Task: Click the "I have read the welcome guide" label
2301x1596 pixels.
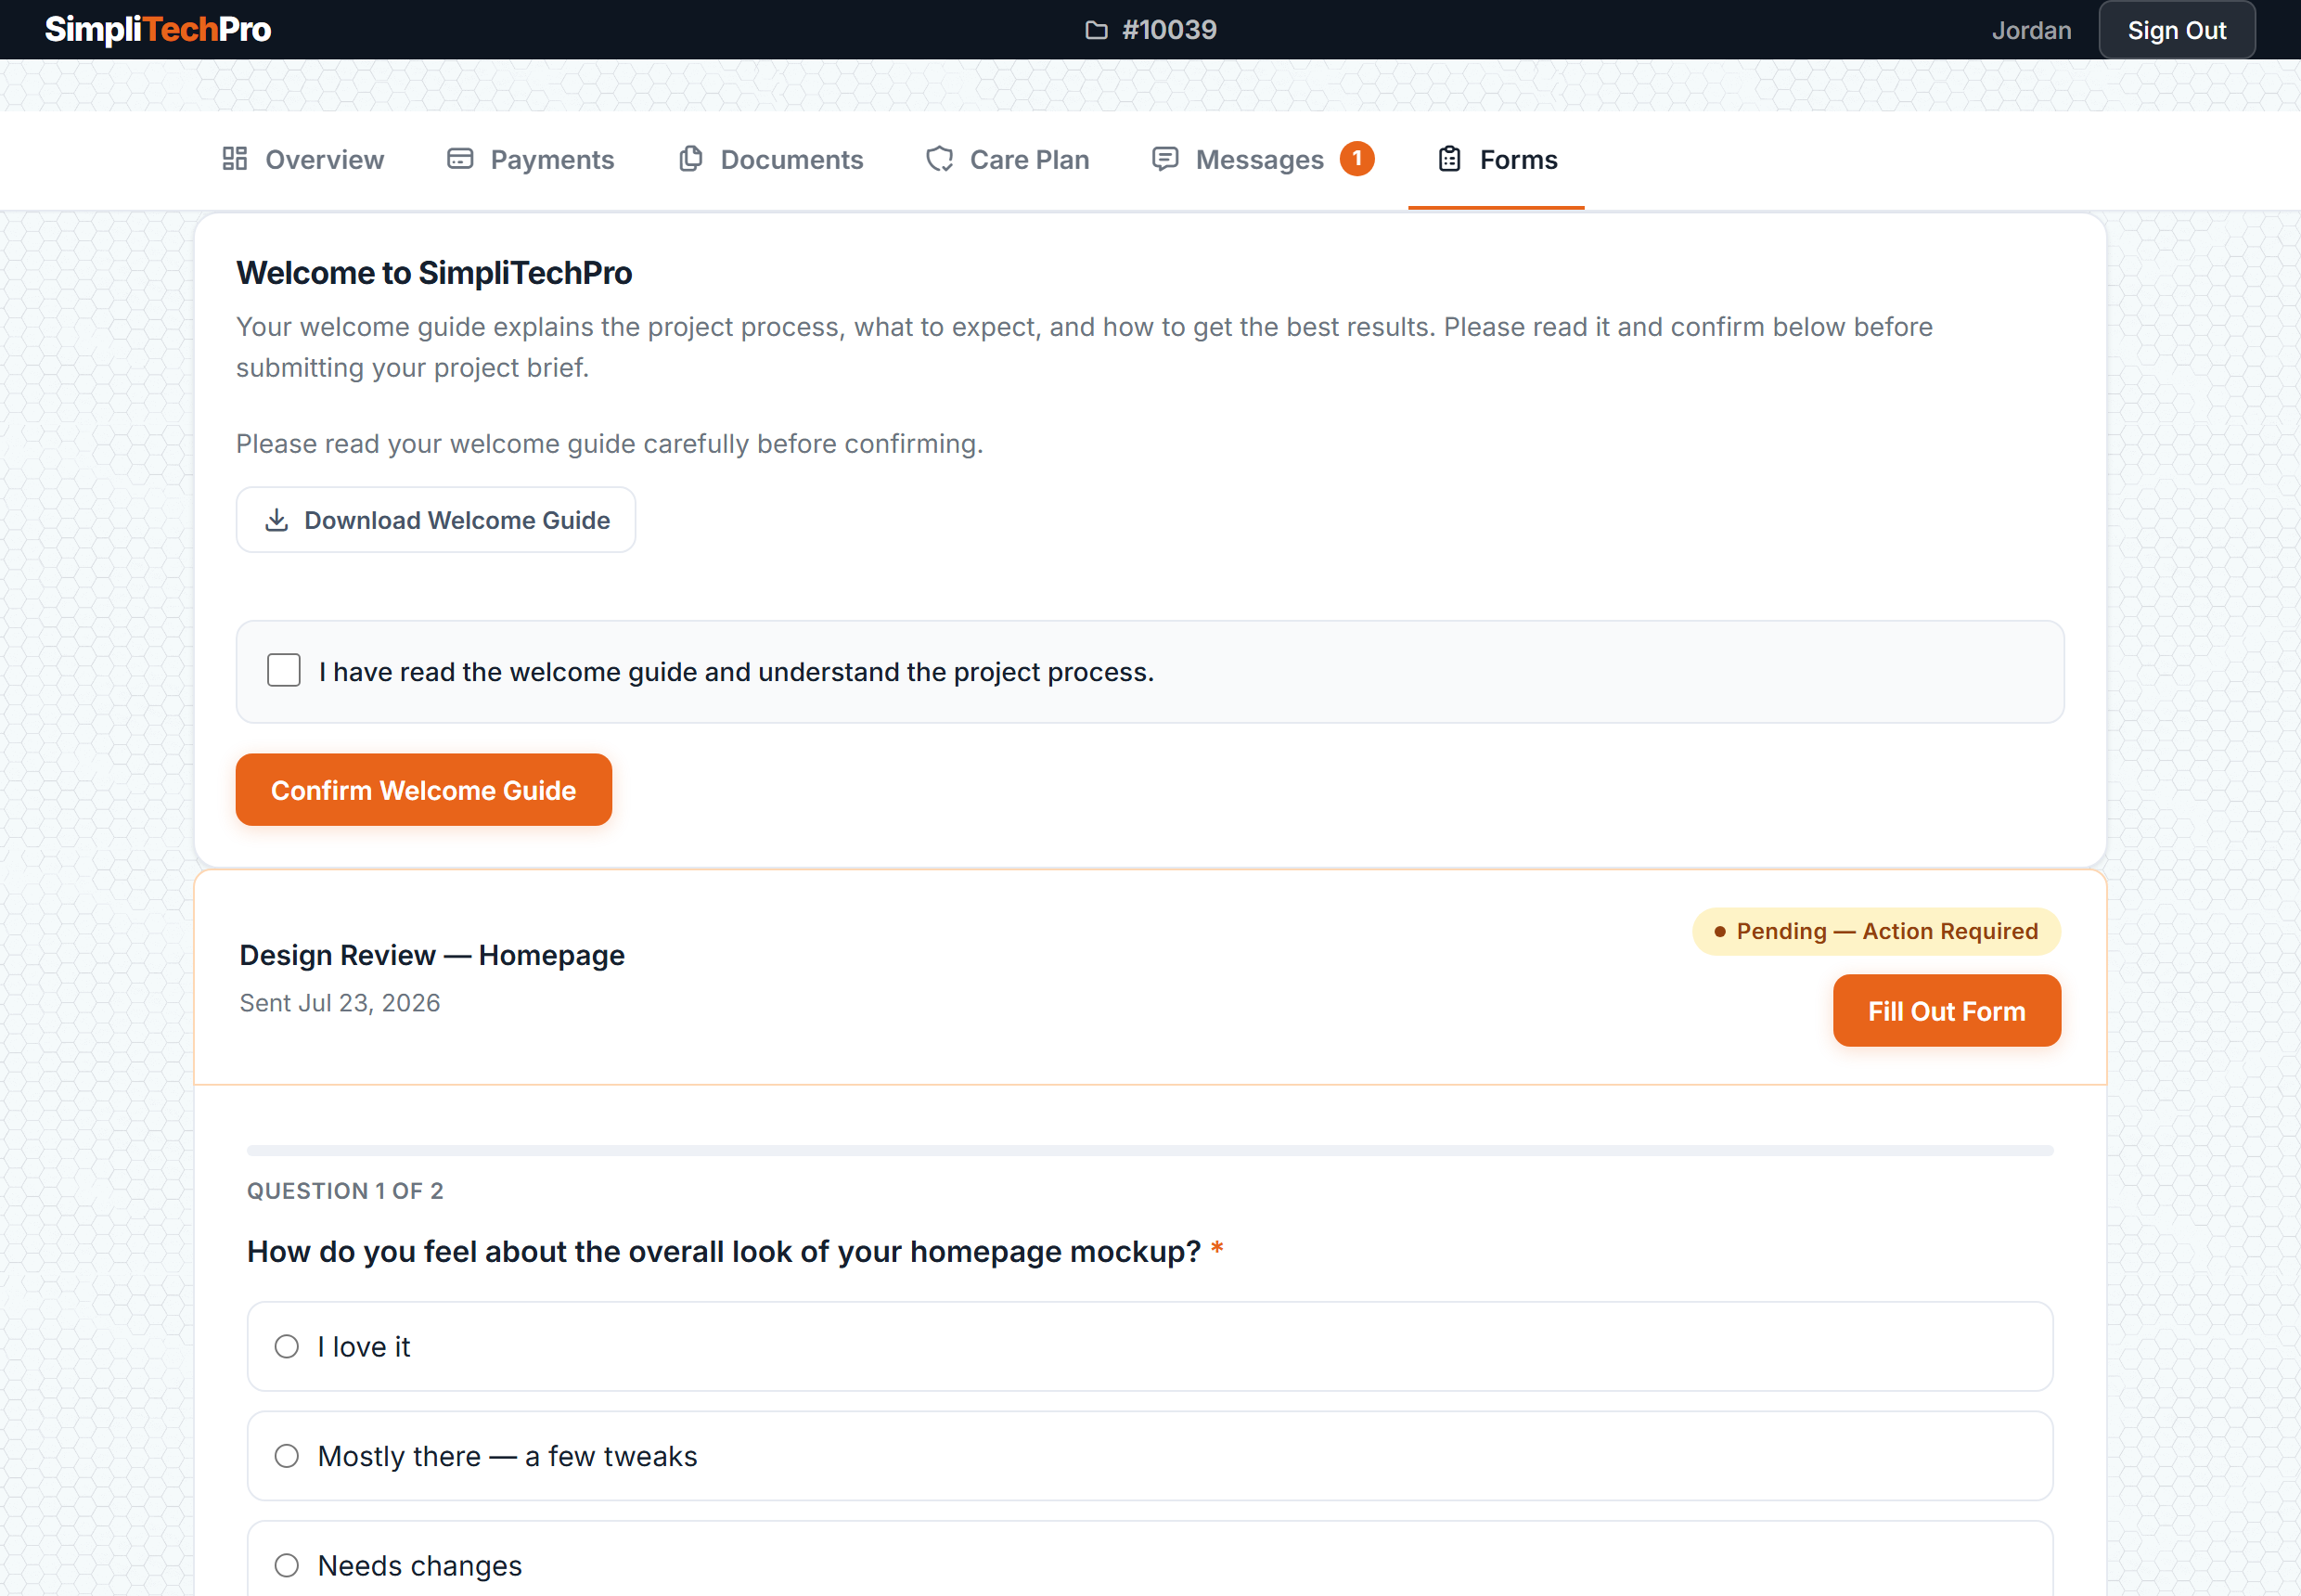Action: pos(736,672)
